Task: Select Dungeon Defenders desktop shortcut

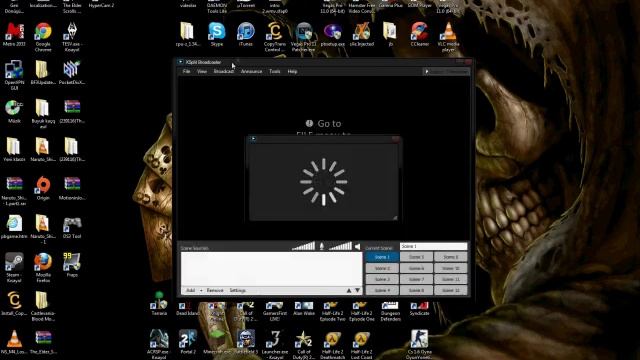Action: pyautogui.click(x=391, y=311)
